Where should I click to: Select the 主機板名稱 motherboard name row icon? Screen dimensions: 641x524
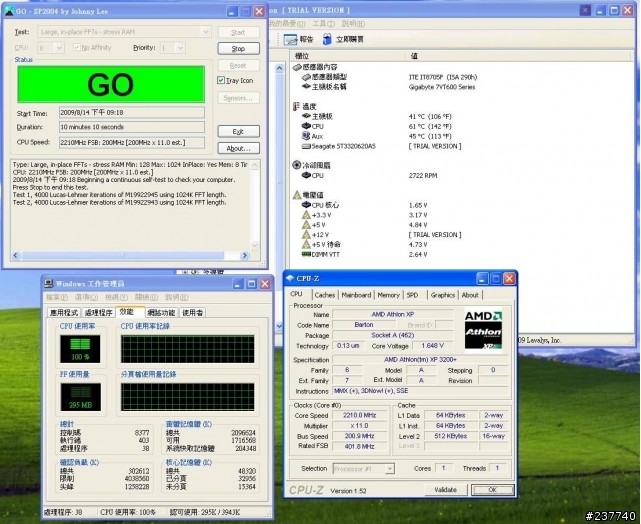point(306,87)
